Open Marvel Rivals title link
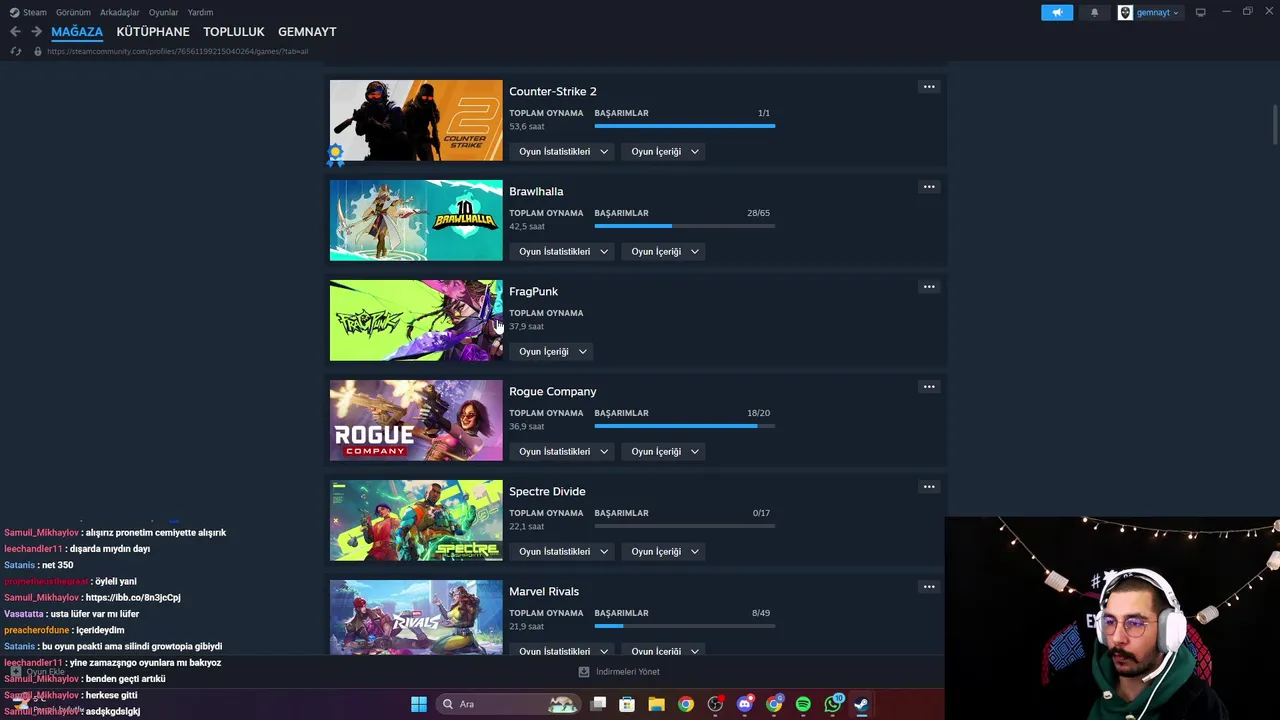The height and width of the screenshot is (720, 1280). click(x=544, y=591)
